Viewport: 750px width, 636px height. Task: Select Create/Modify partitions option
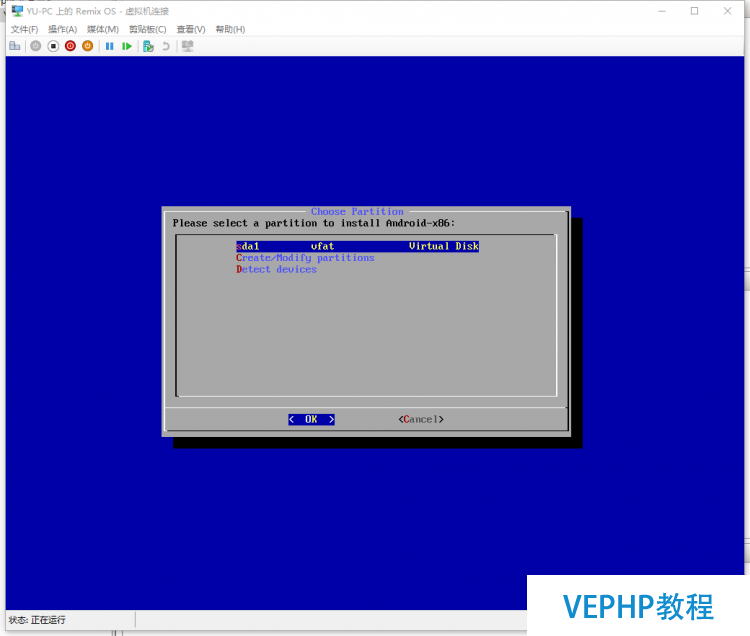[x=305, y=258]
